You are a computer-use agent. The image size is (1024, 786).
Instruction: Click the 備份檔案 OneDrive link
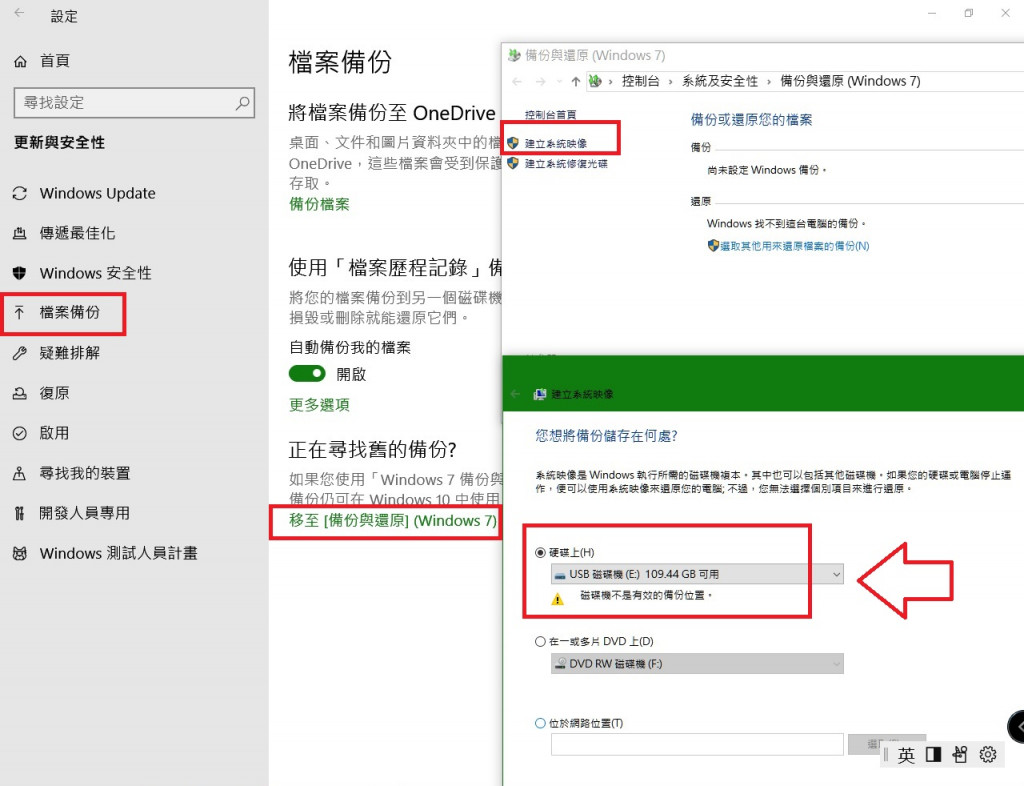(319, 204)
